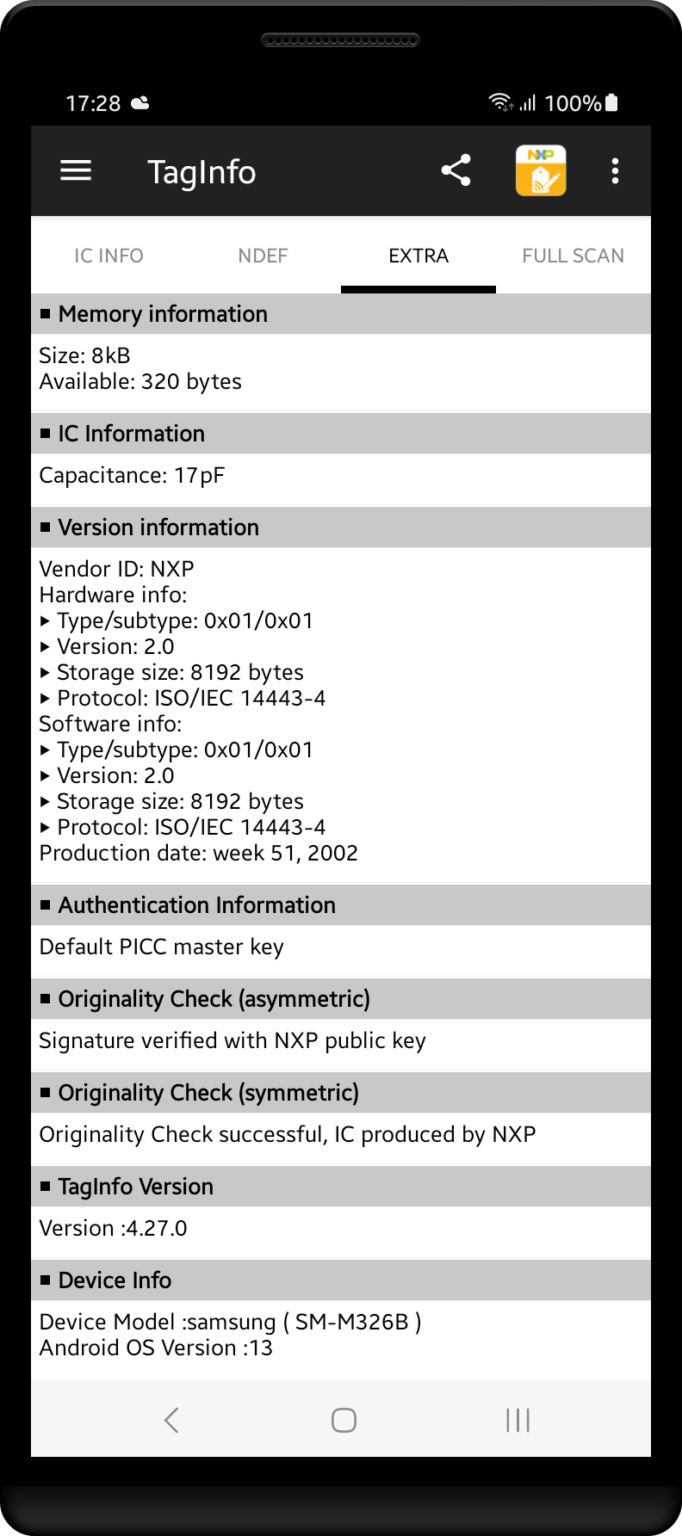This screenshot has height=1536, width=682.
Task: Tap the back navigation button
Action: [170, 1419]
